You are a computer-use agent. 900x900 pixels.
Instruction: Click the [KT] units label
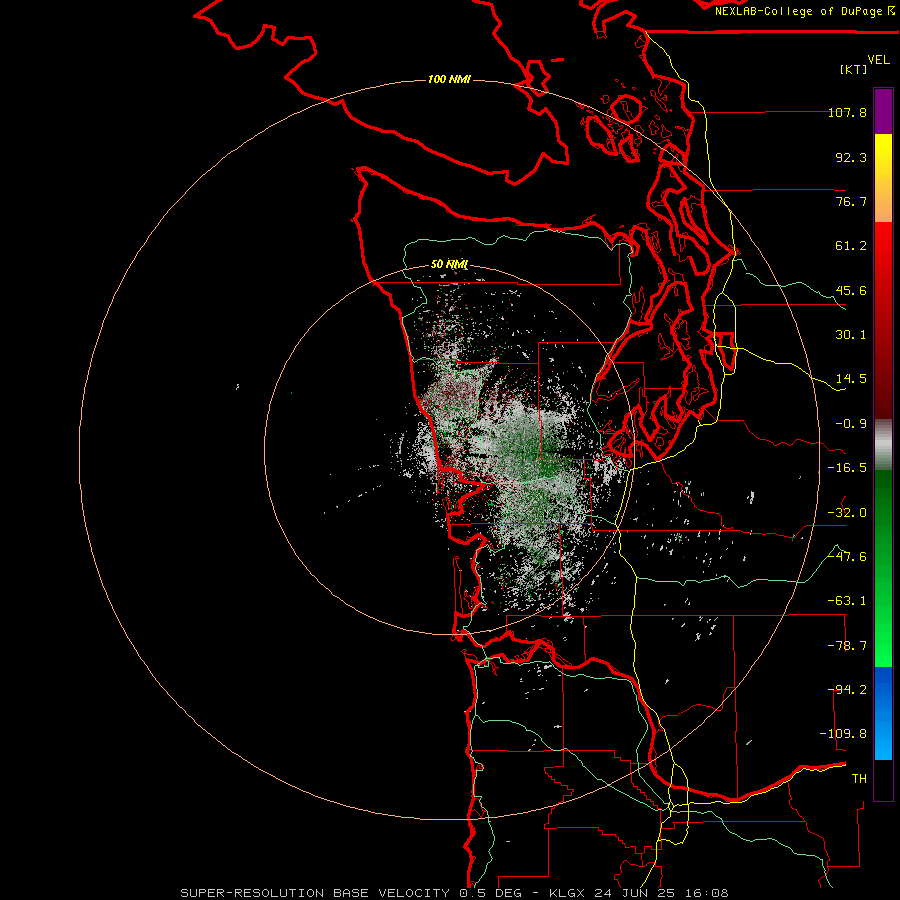coord(854,69)
